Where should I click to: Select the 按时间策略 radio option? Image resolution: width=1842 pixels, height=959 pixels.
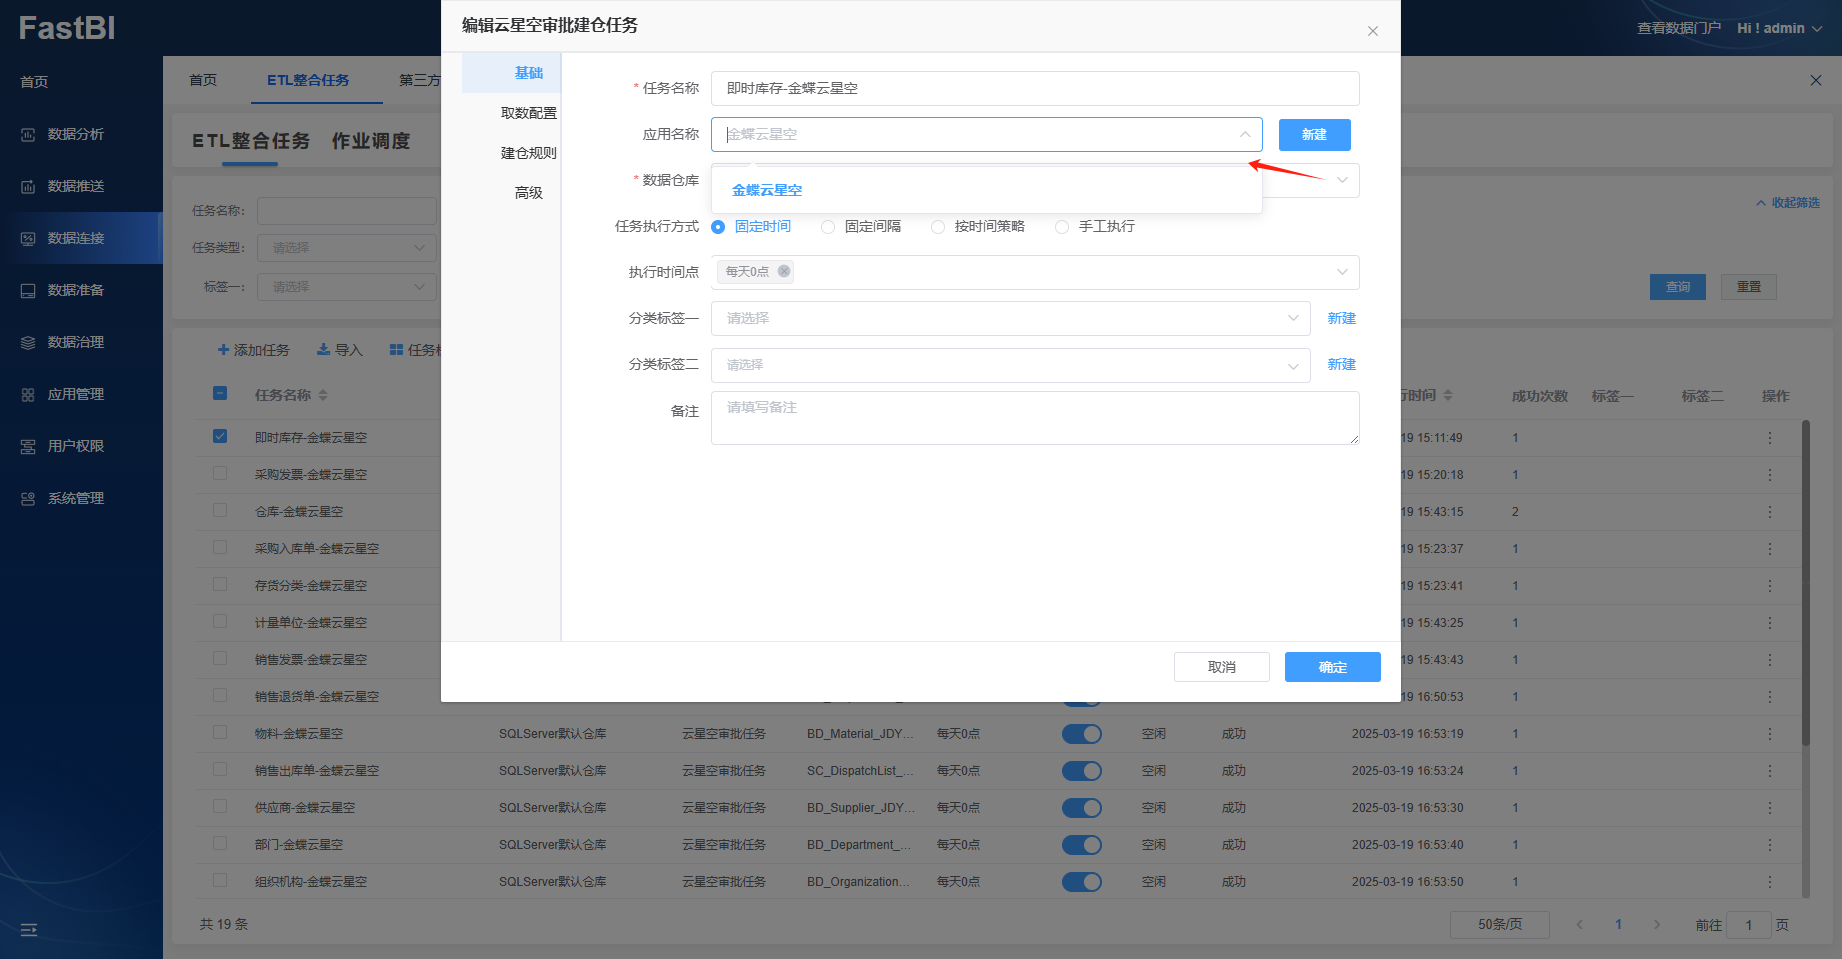point(938,227)
